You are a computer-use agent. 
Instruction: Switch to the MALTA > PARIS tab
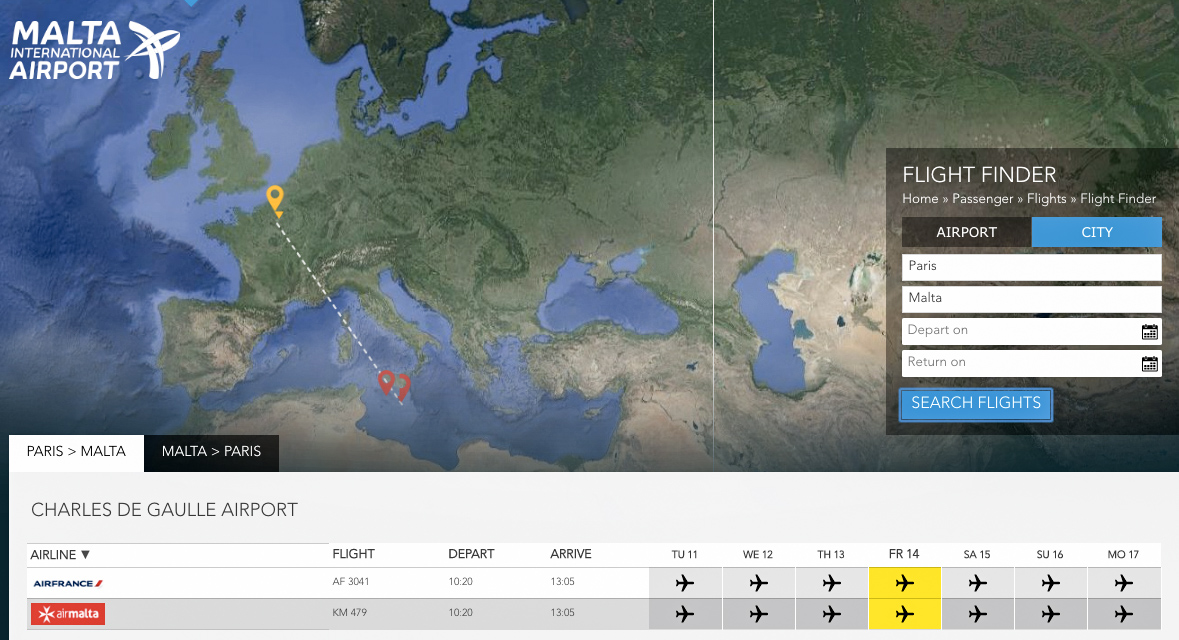tap(211, 452)
